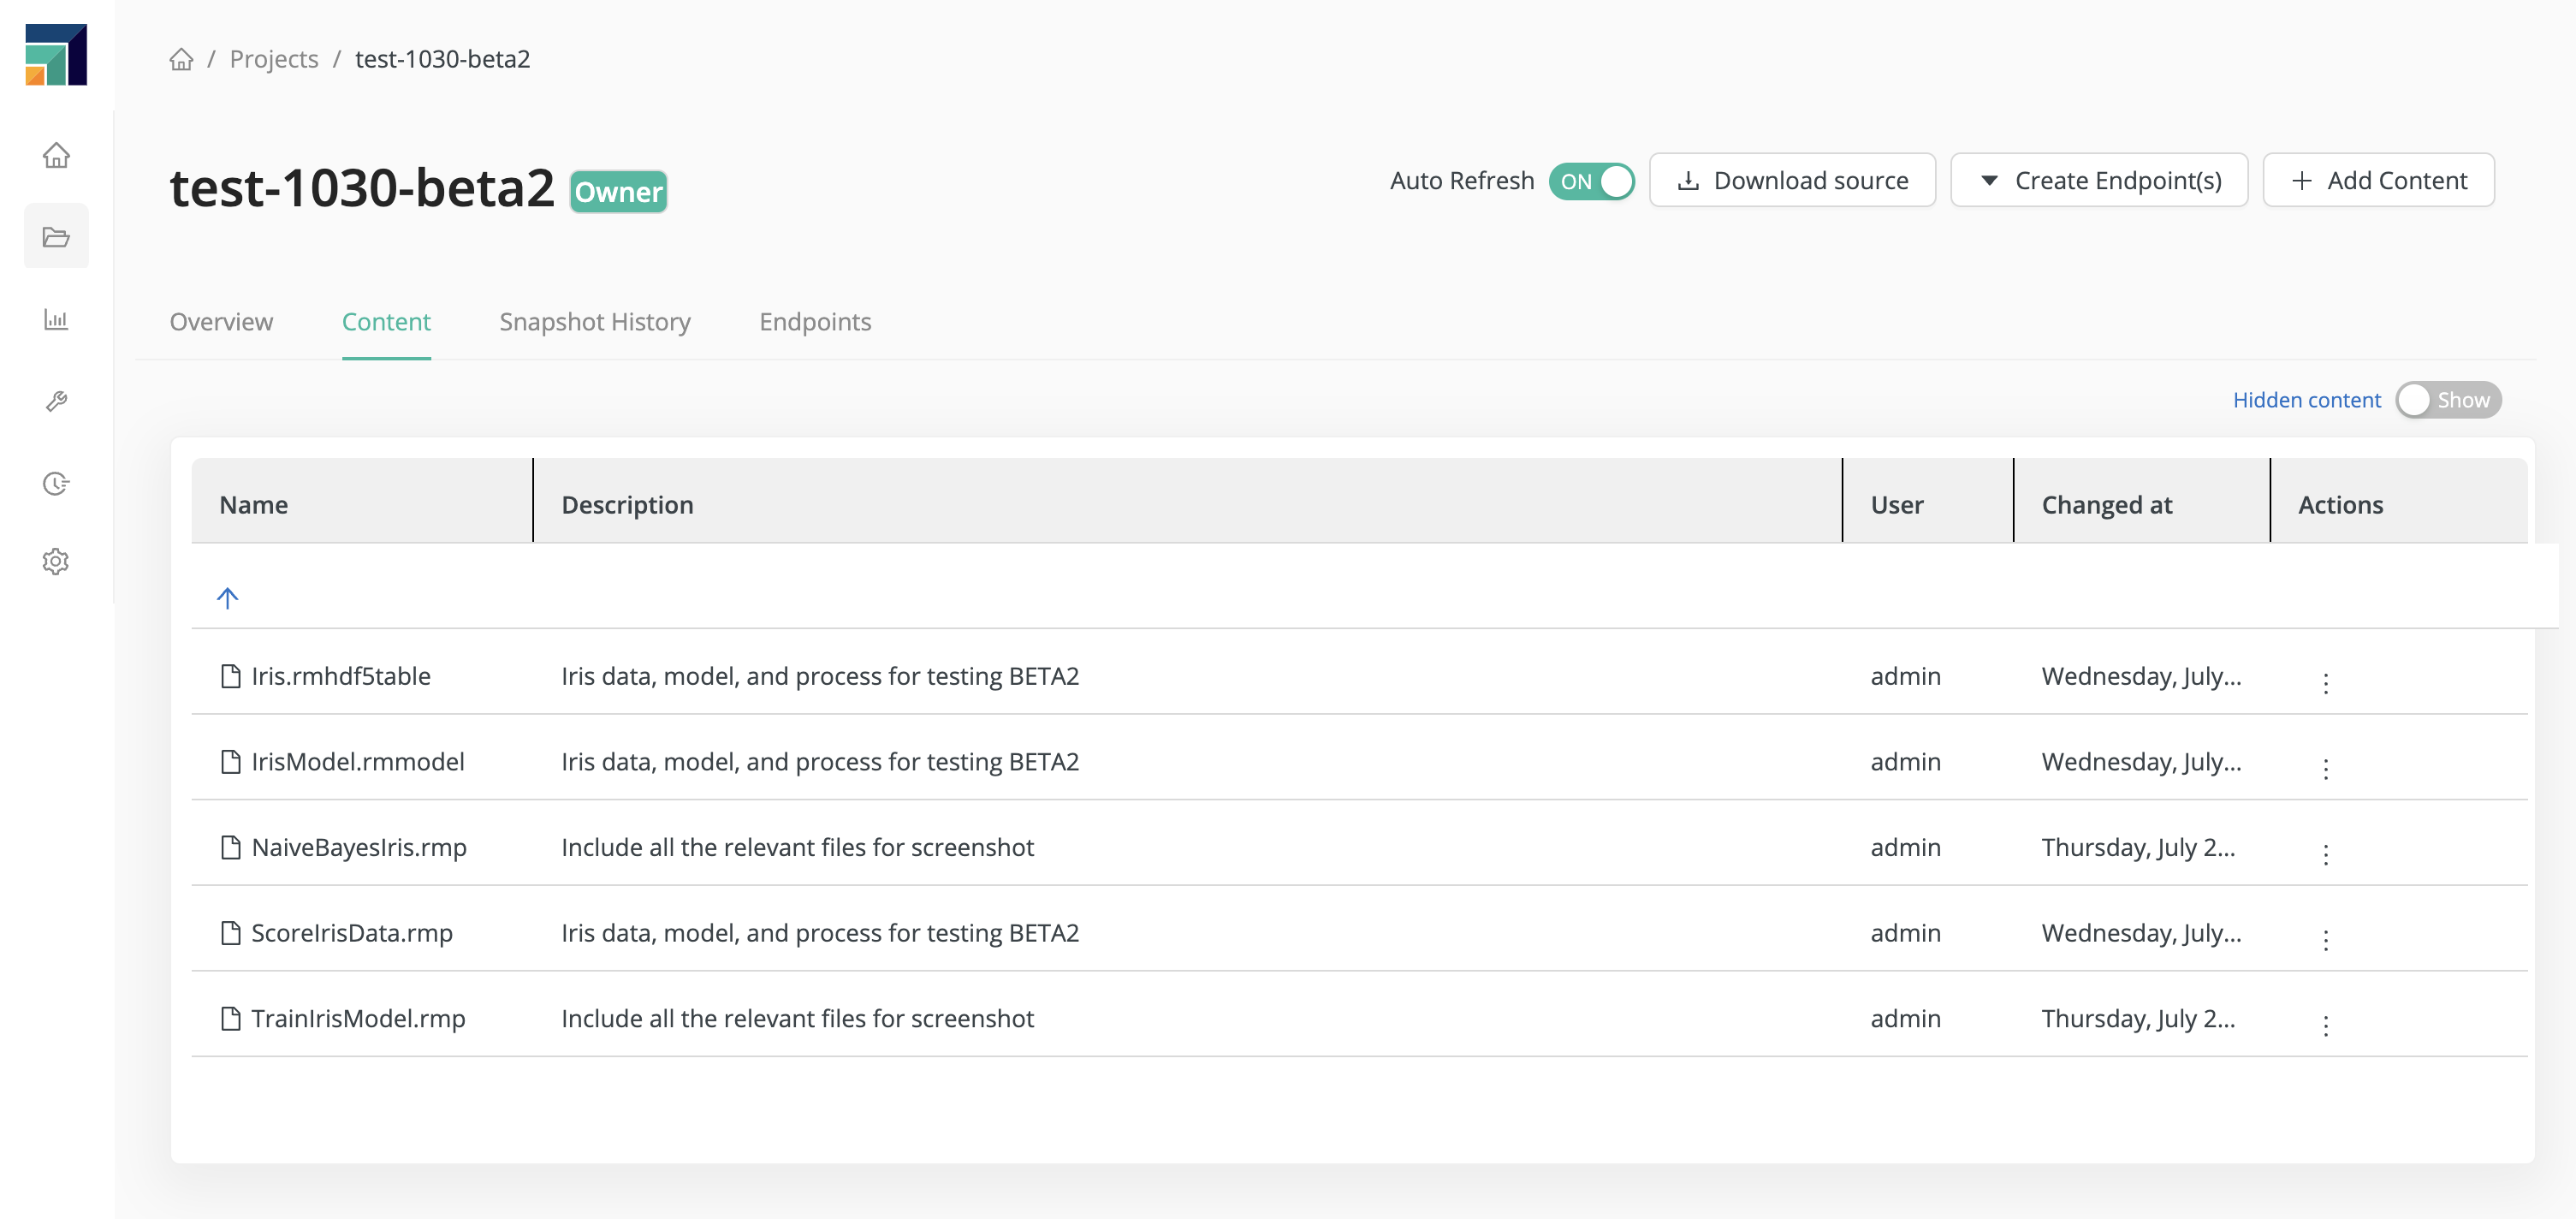Open the clock schedule icon in sidebar

[56, 483]
